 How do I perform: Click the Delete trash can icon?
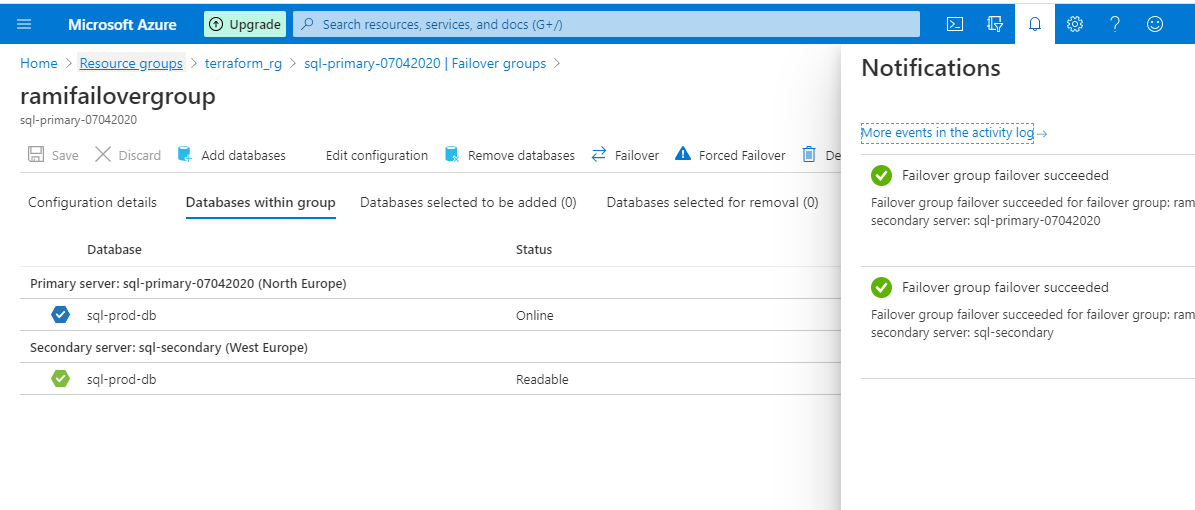pyautogui.click(x=809, y=155)
